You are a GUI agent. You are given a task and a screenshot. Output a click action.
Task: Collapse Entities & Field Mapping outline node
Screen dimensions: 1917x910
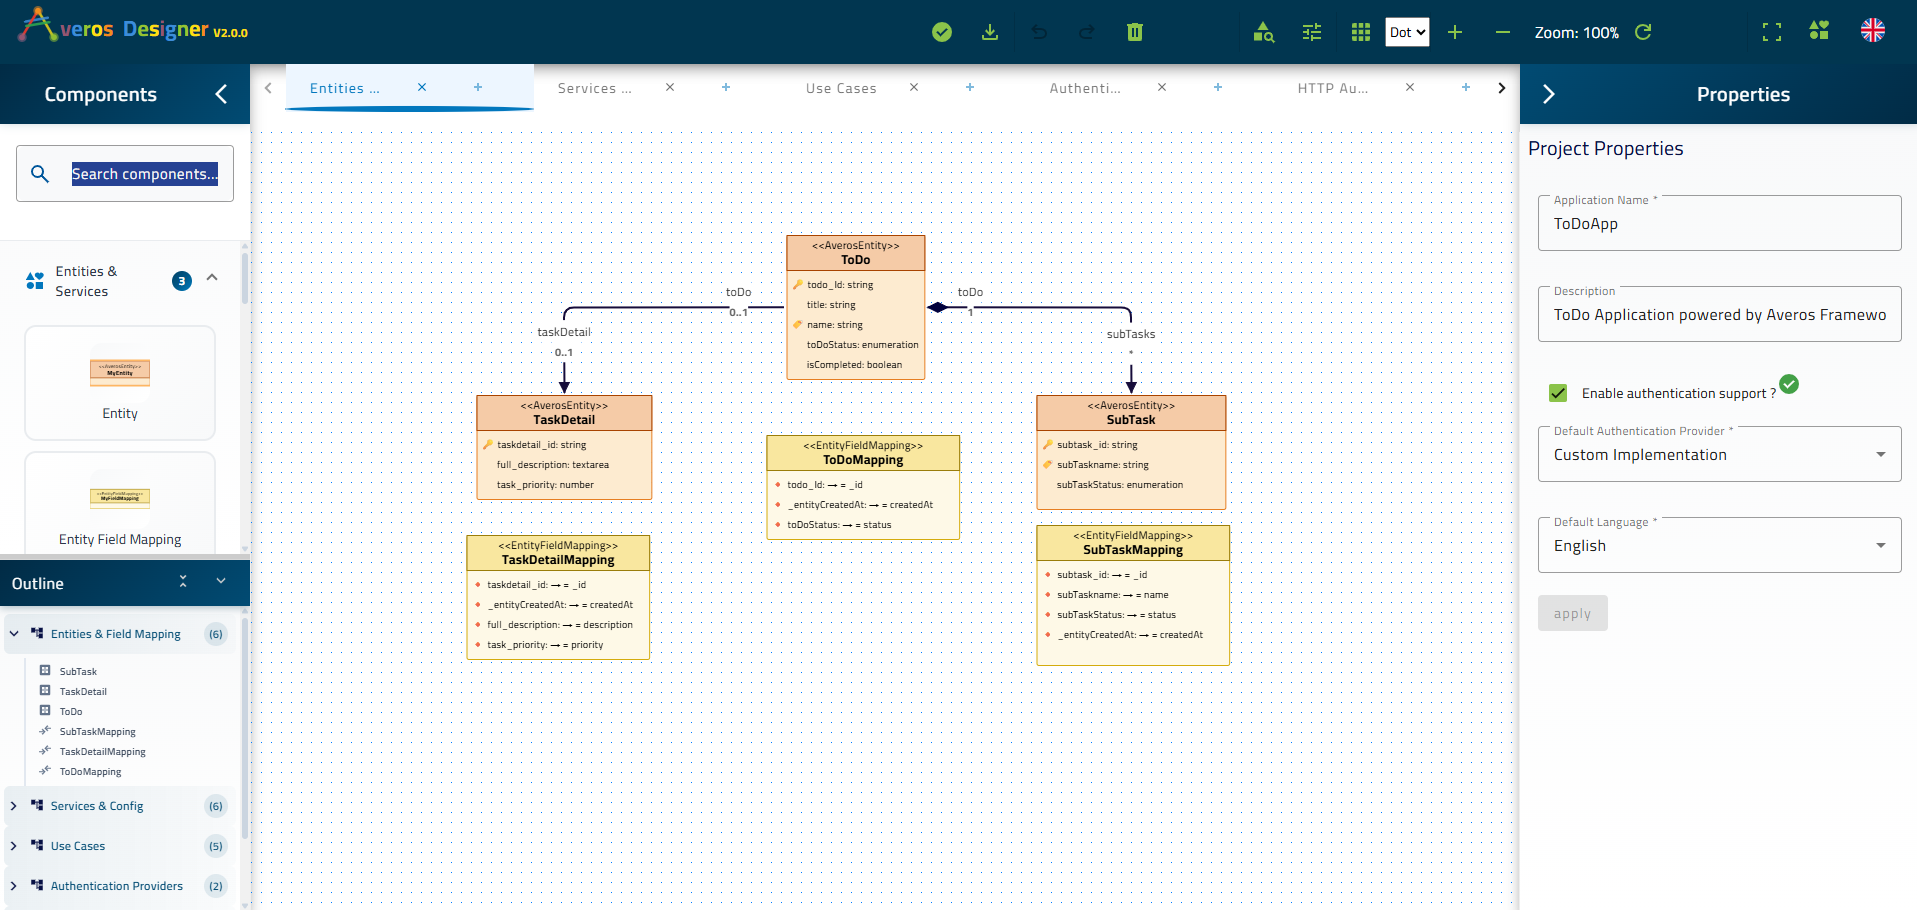(14, 634)
